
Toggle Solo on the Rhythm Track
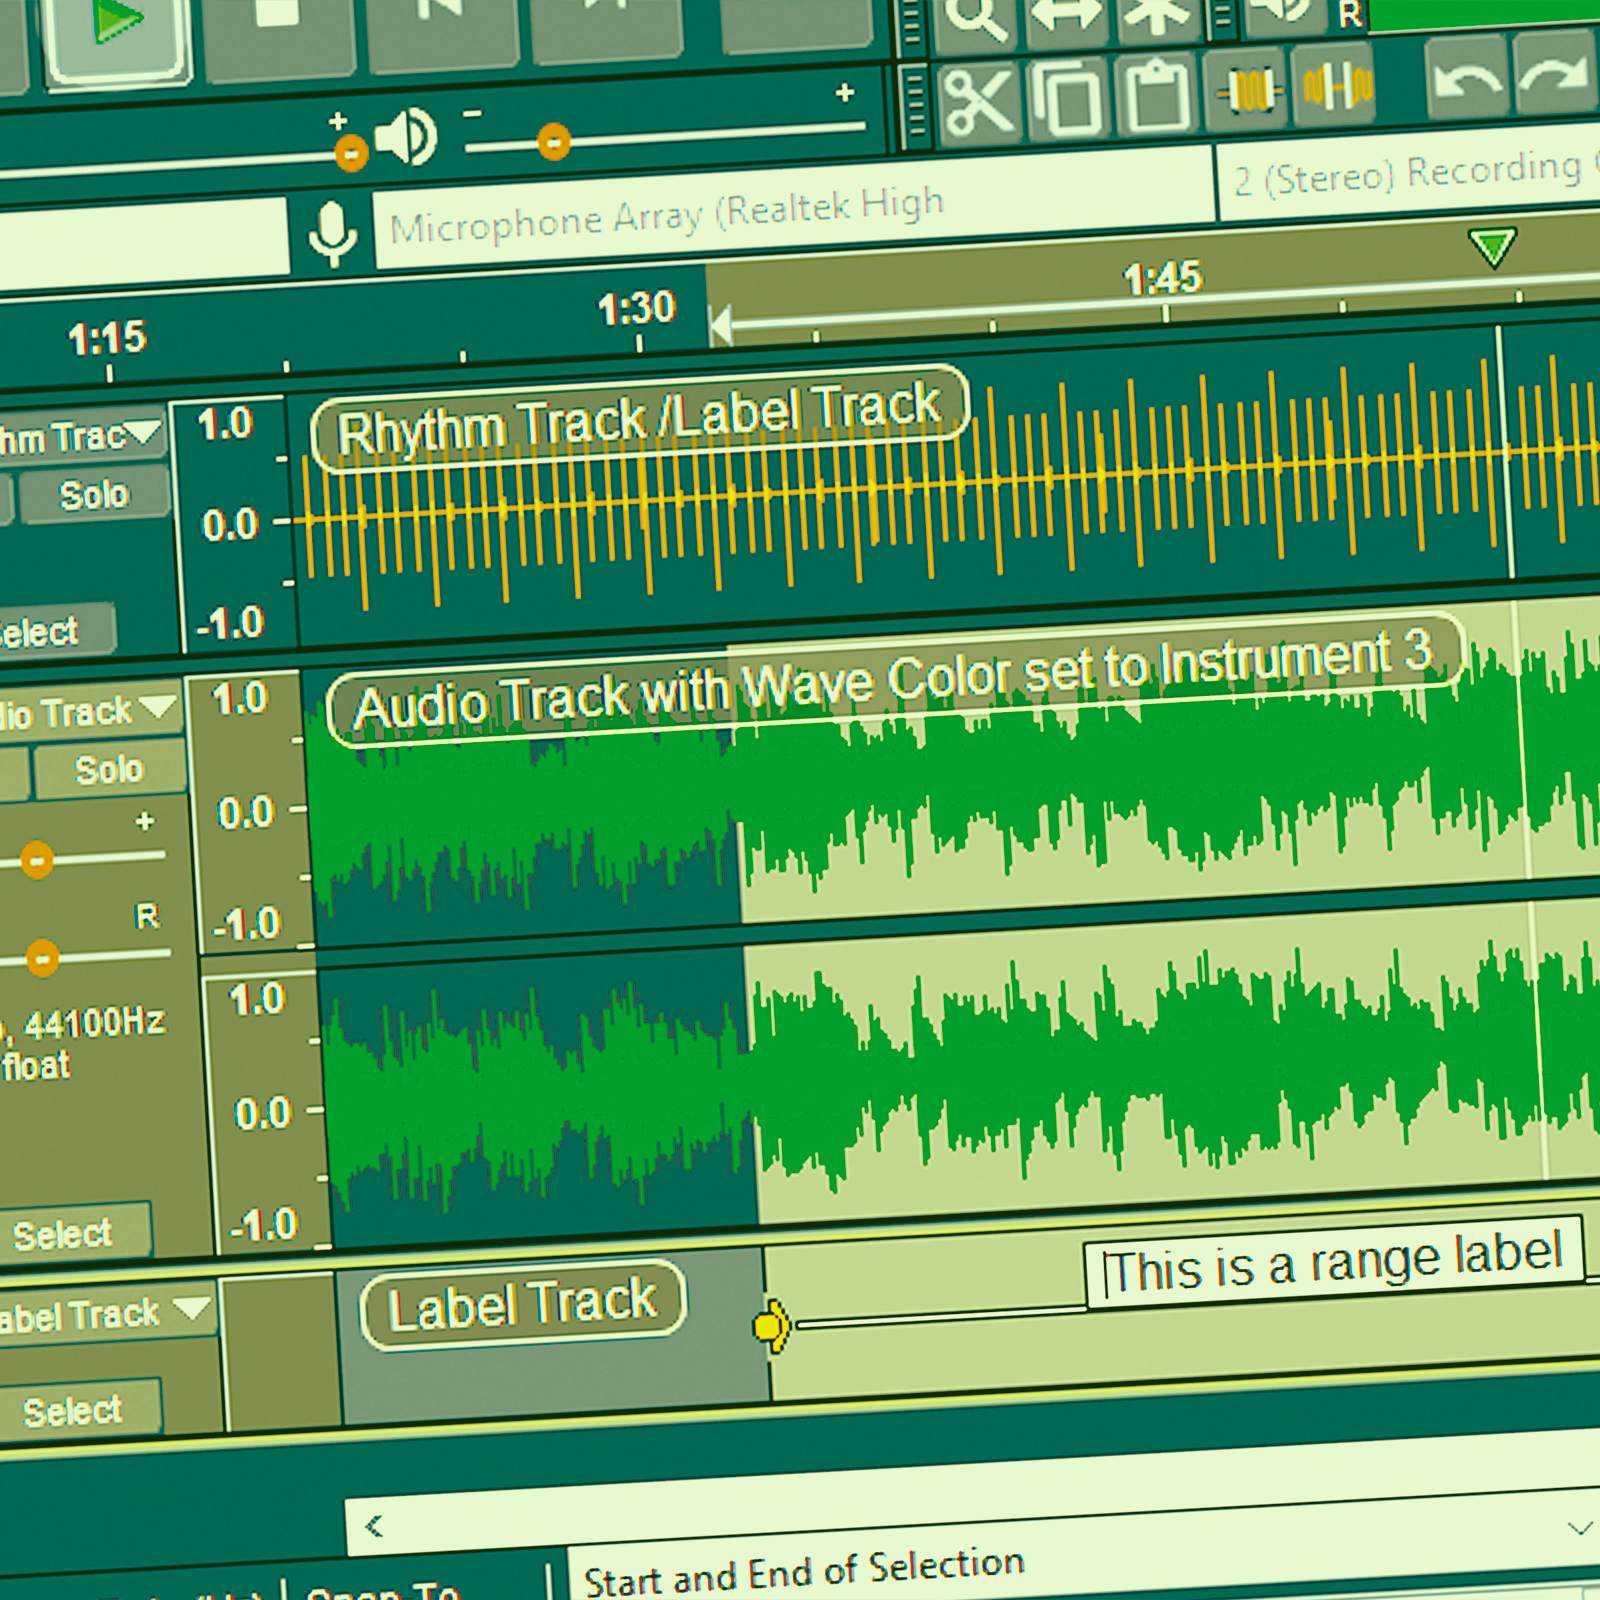[x=94, y=494]
